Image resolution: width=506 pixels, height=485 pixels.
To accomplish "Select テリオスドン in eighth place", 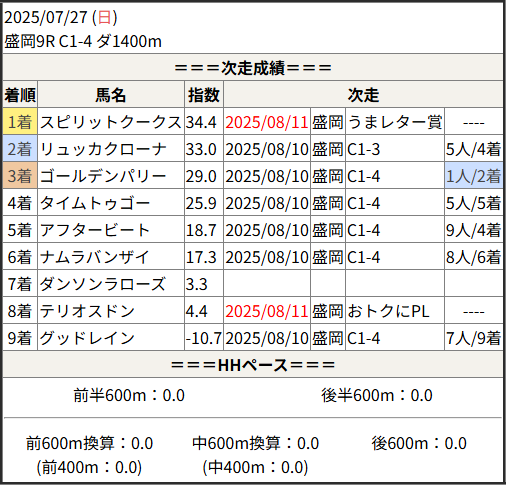I will (x=87, y=311).
